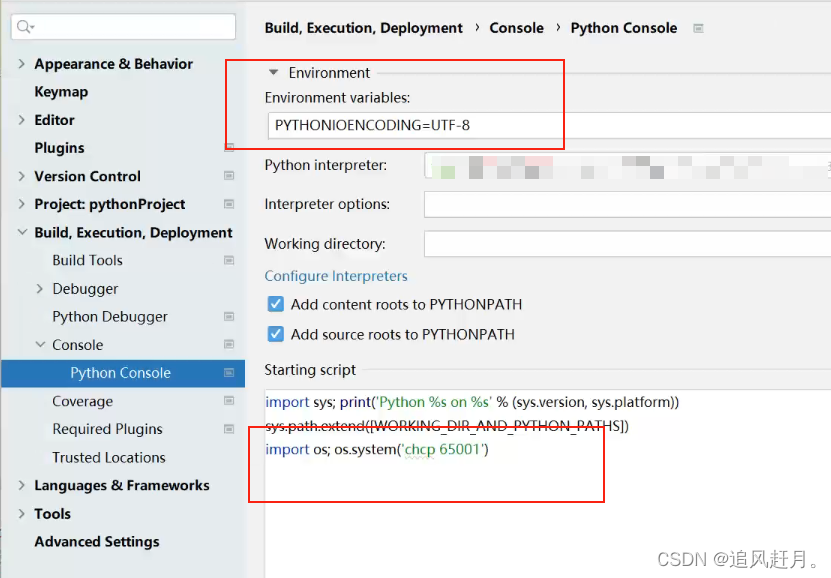Viewport: 831px width, 578px height.
Task: Click project-level icon beside Build Tools
Action: (229, 260)
